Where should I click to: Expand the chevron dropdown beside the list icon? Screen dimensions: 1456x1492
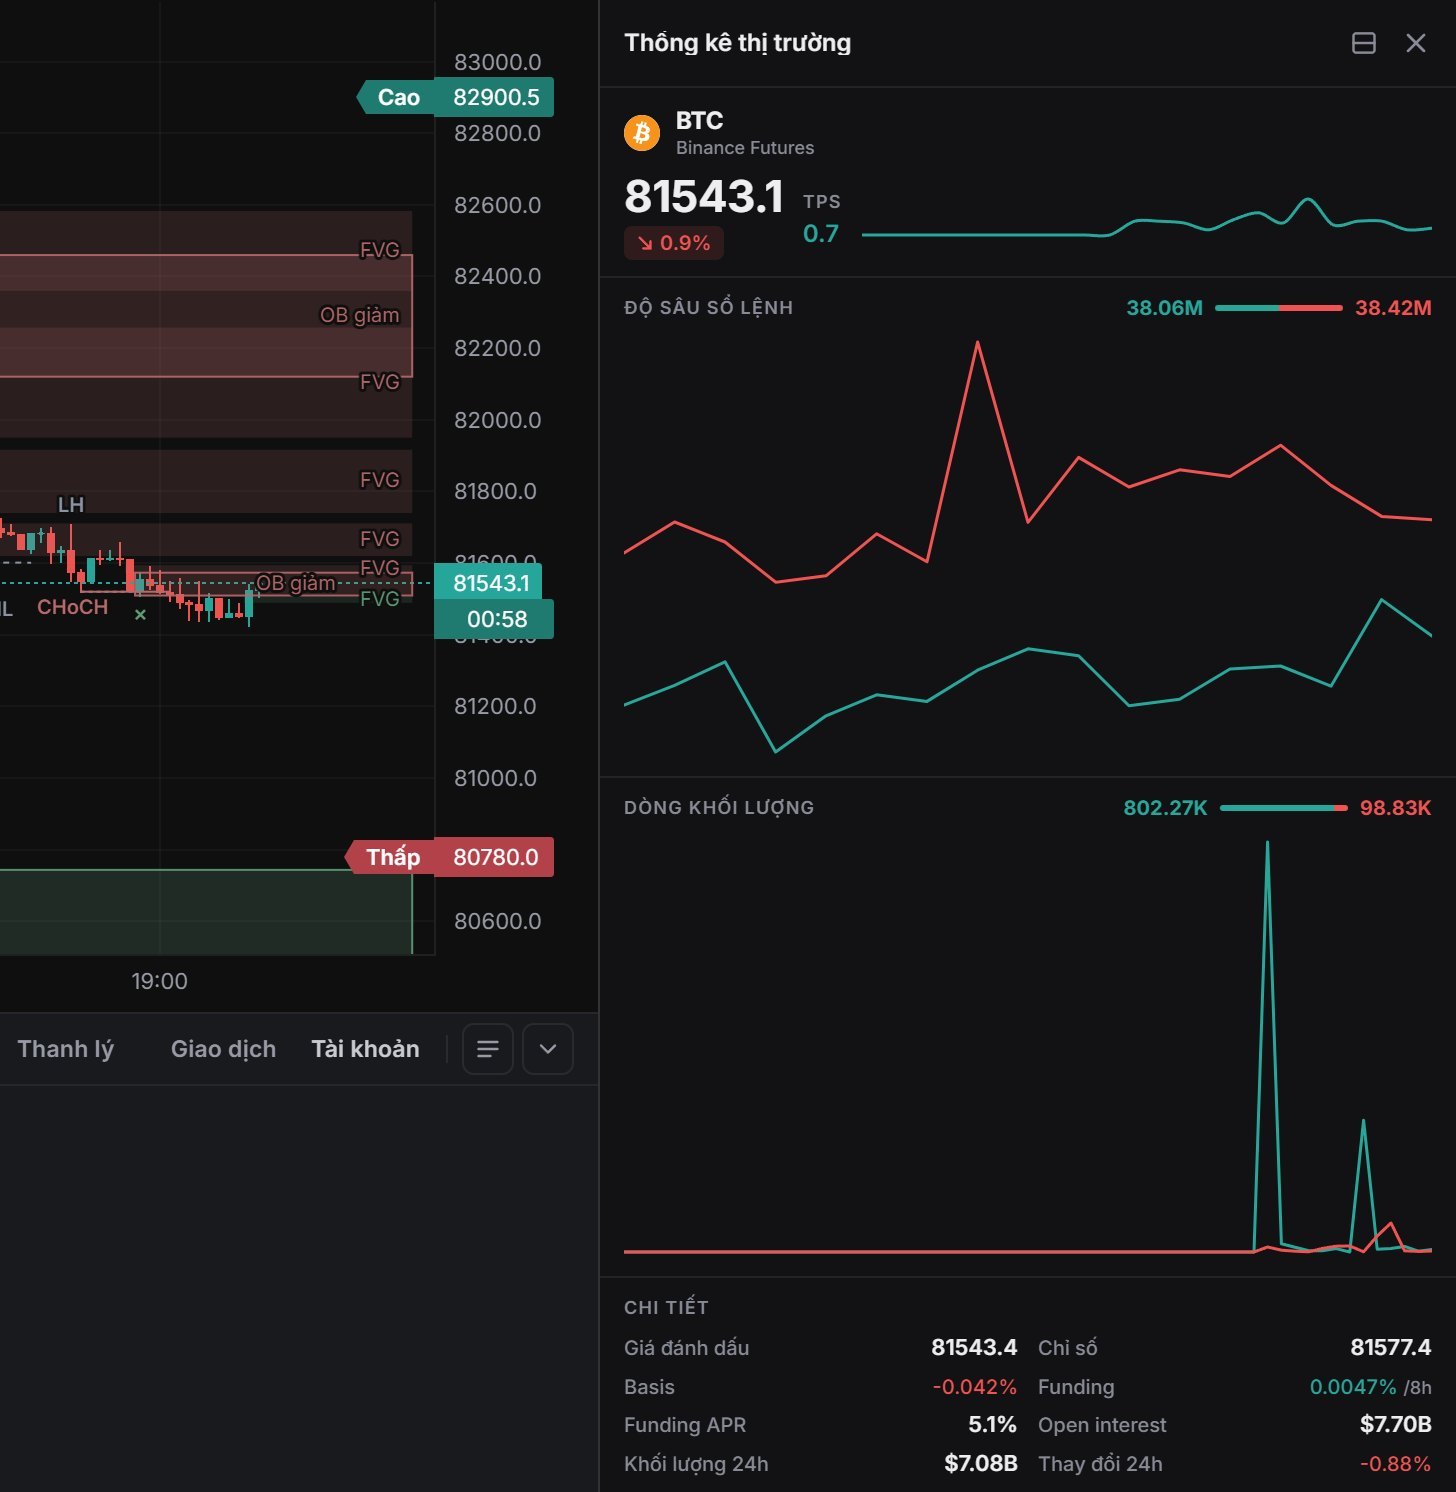tap(548, 1049)
